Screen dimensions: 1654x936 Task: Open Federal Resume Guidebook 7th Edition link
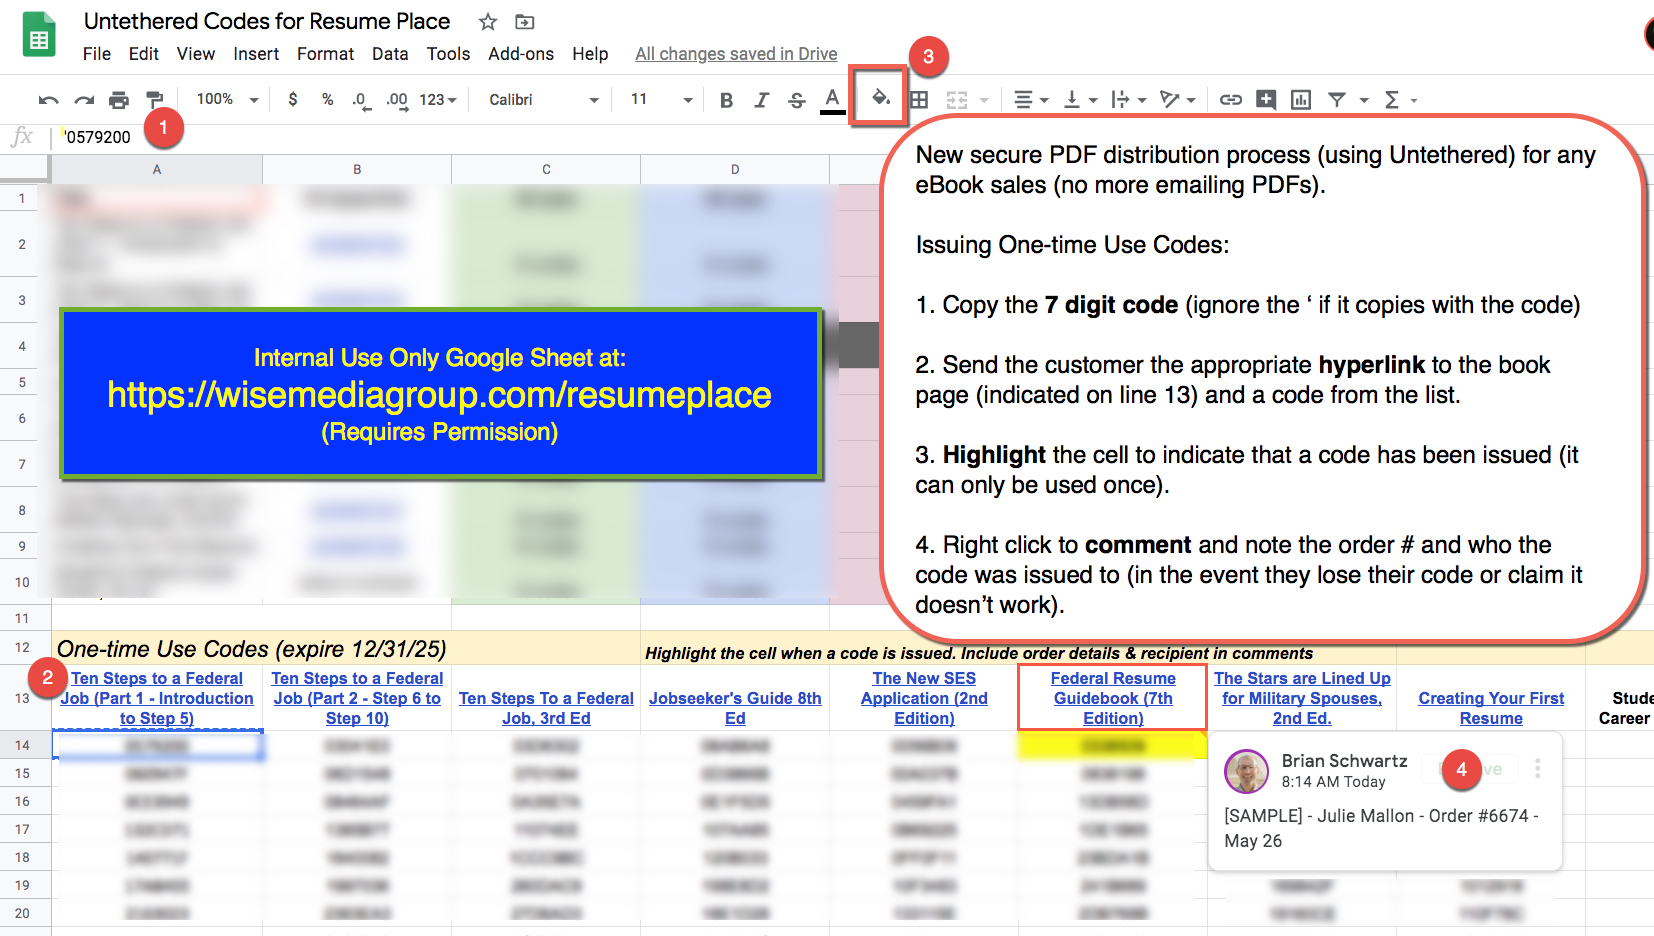point(1113,698)
